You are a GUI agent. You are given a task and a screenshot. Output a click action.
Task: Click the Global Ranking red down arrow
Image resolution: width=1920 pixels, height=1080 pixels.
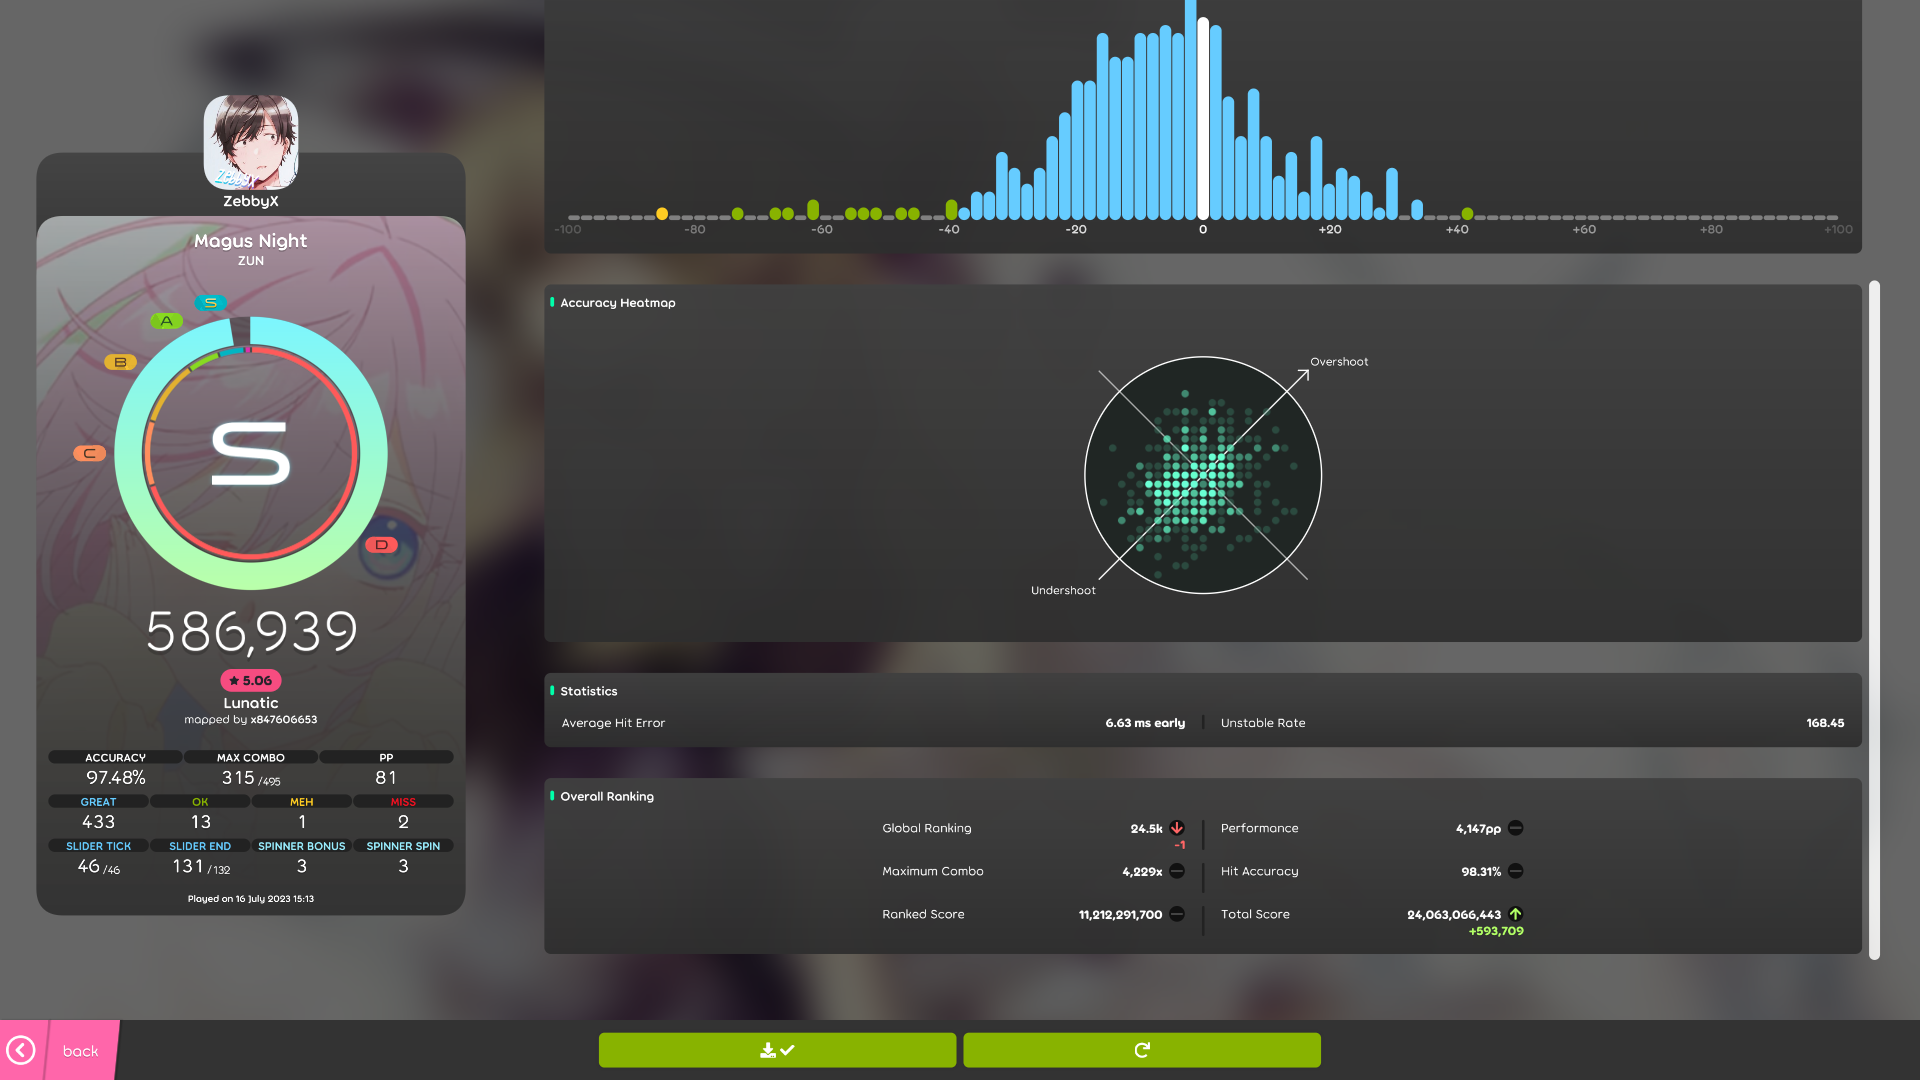click(1177, 828)
